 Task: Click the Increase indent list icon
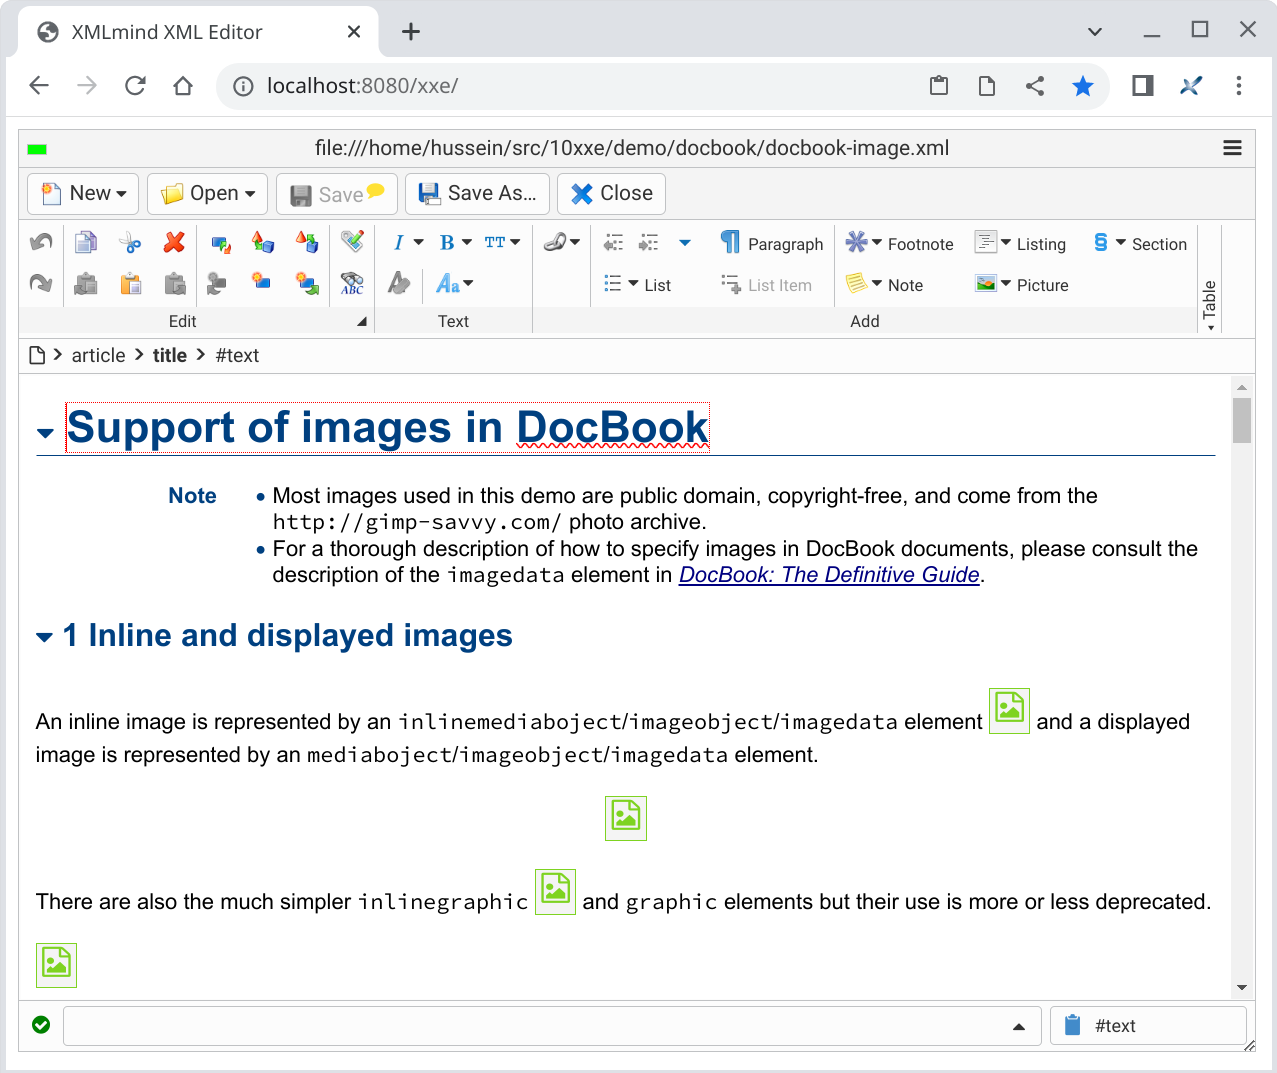(x=649, y=243)
